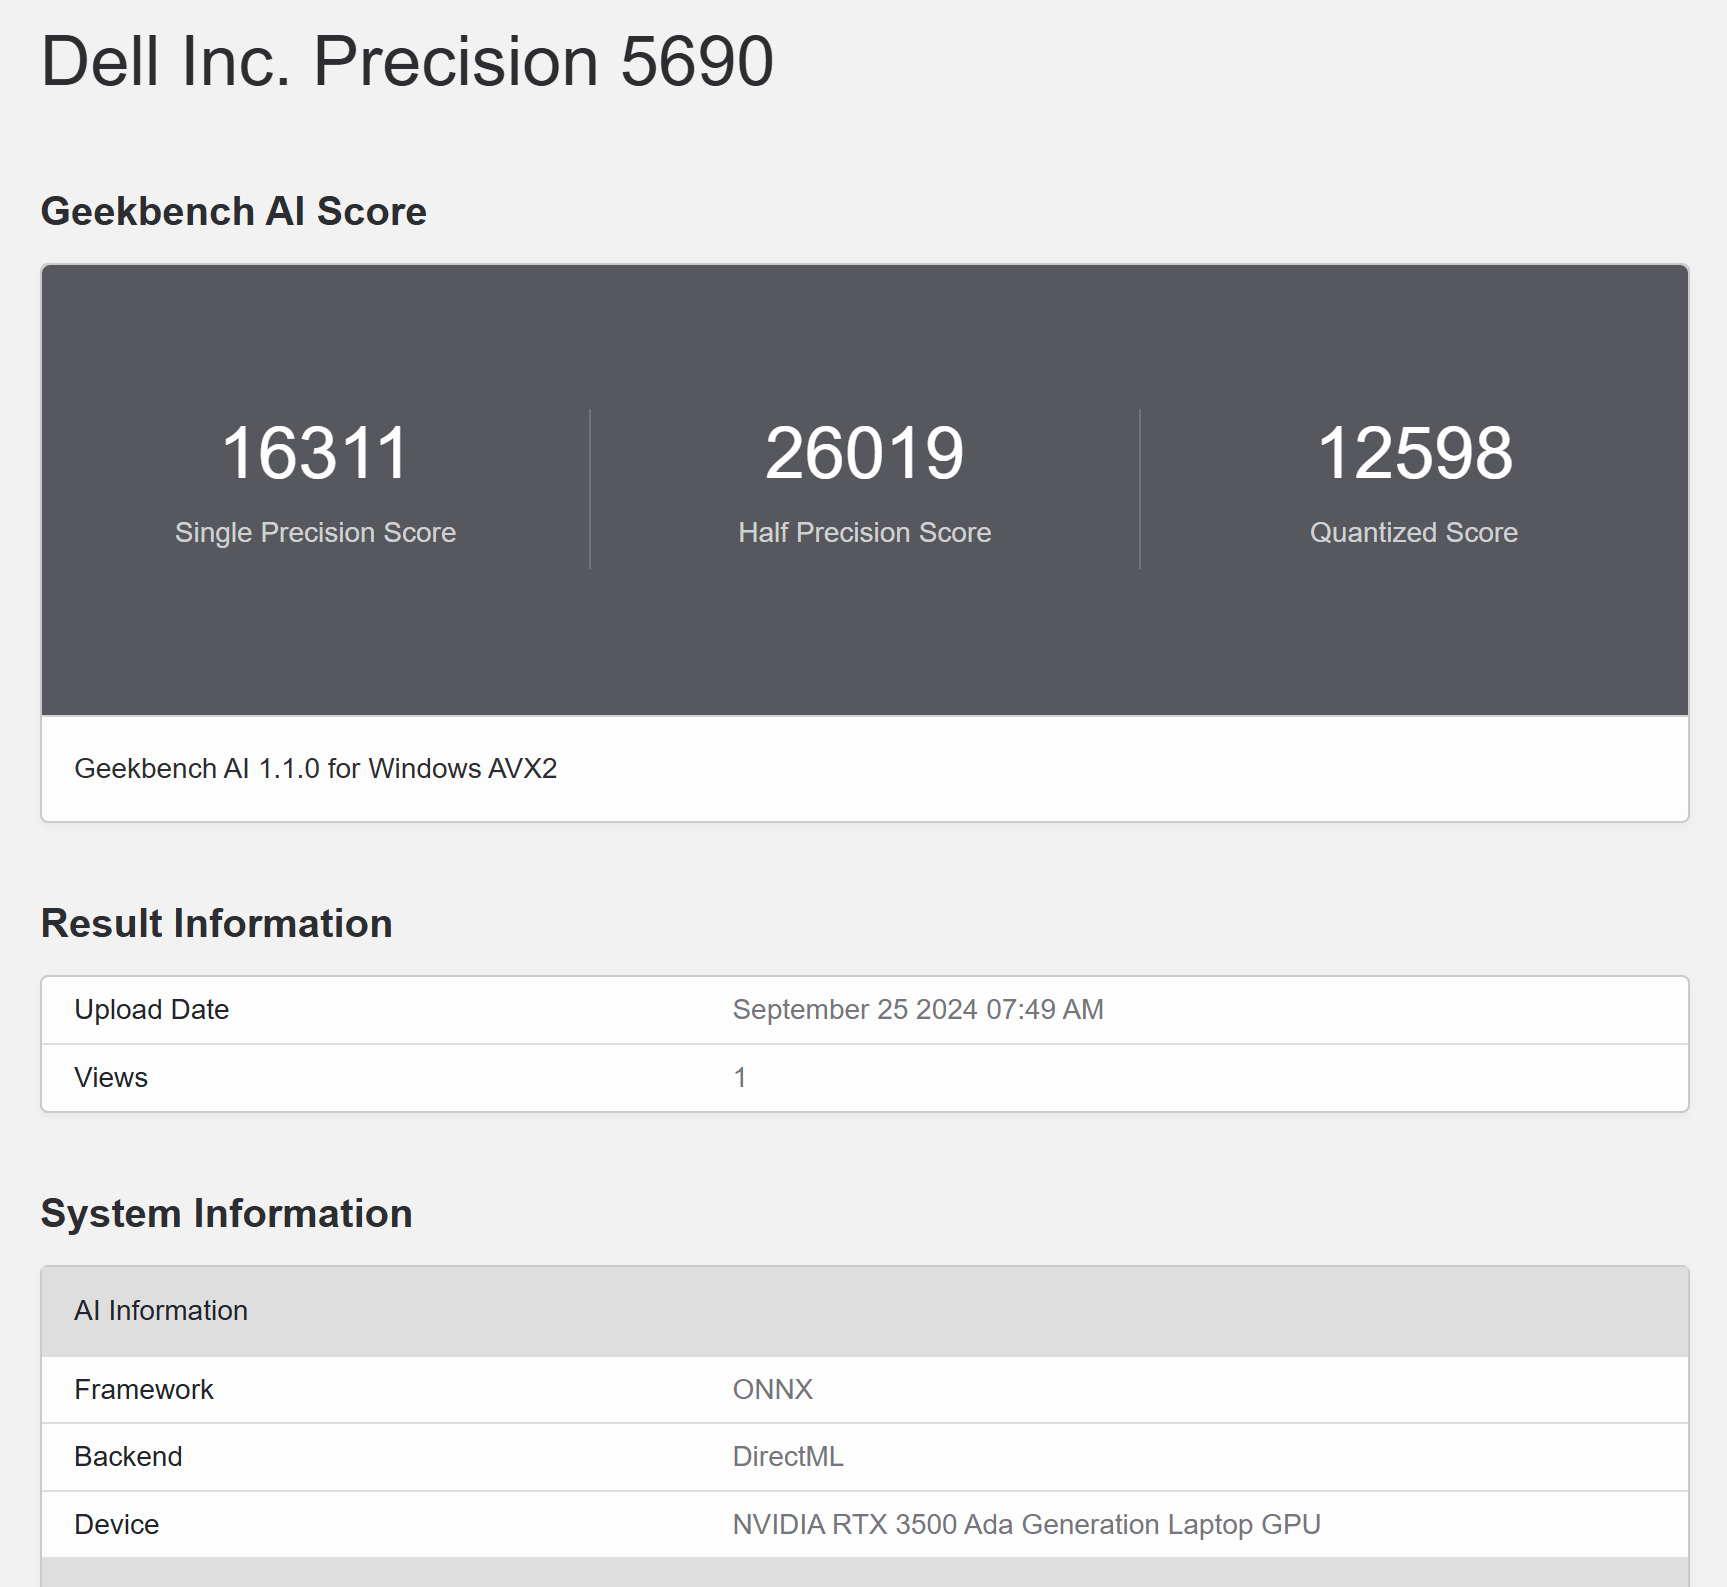Click the Dell Inc. Precision 5690 title
The width and height of the screenshot is (1727, 1587).
407,62
